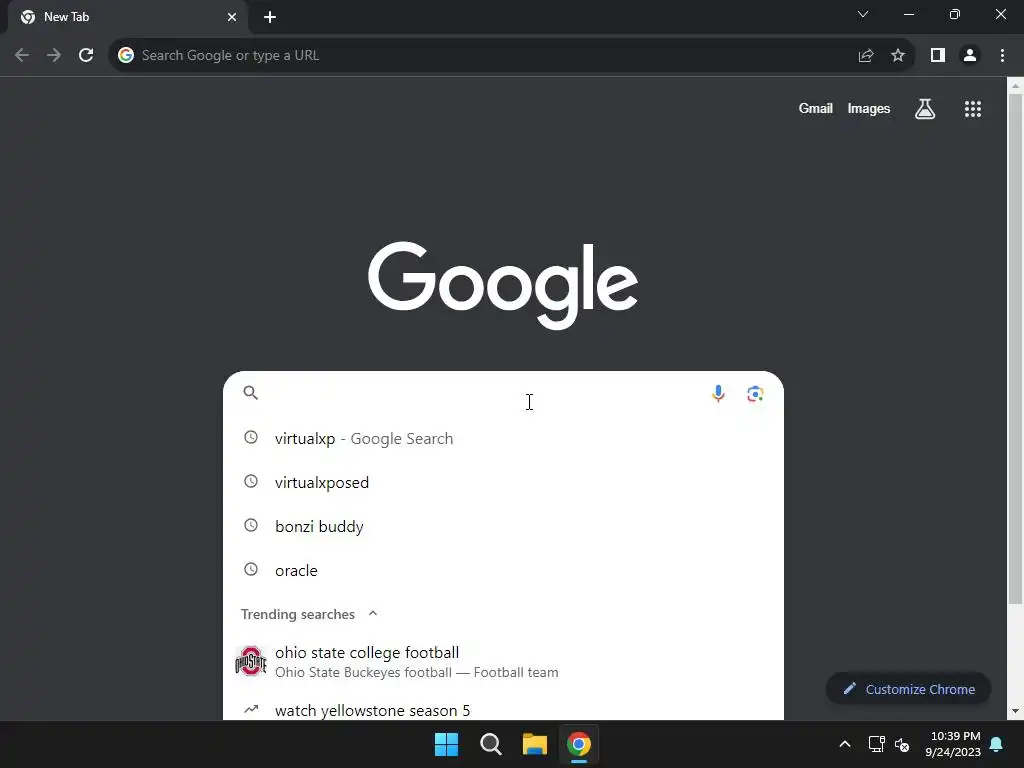Click the Google logo
The width and height of the screenshot is (1024, 768).
[x=503, y=285]
